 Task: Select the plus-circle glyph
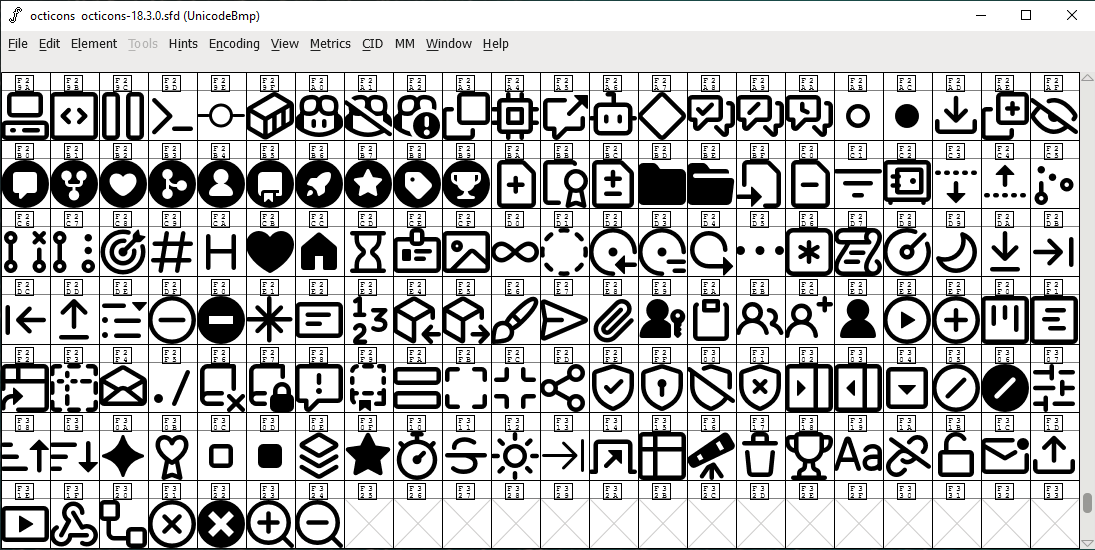955,320
